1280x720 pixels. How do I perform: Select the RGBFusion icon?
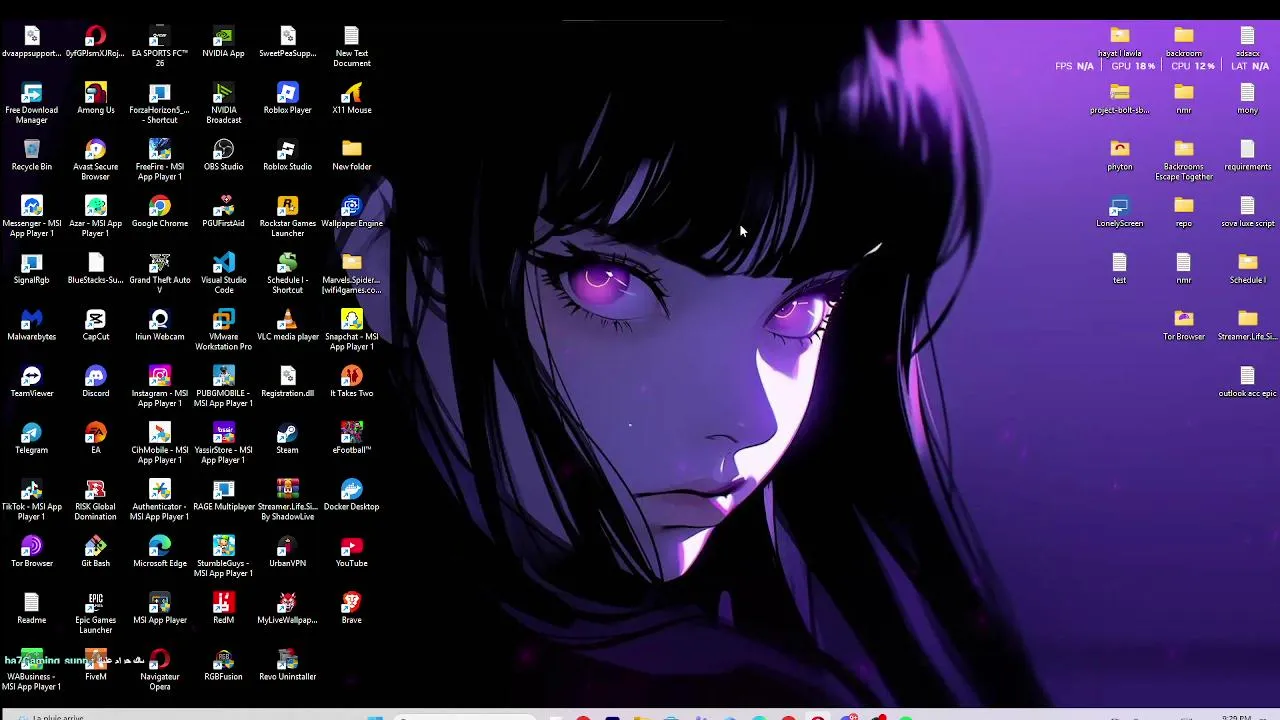[x=223, y=666]
